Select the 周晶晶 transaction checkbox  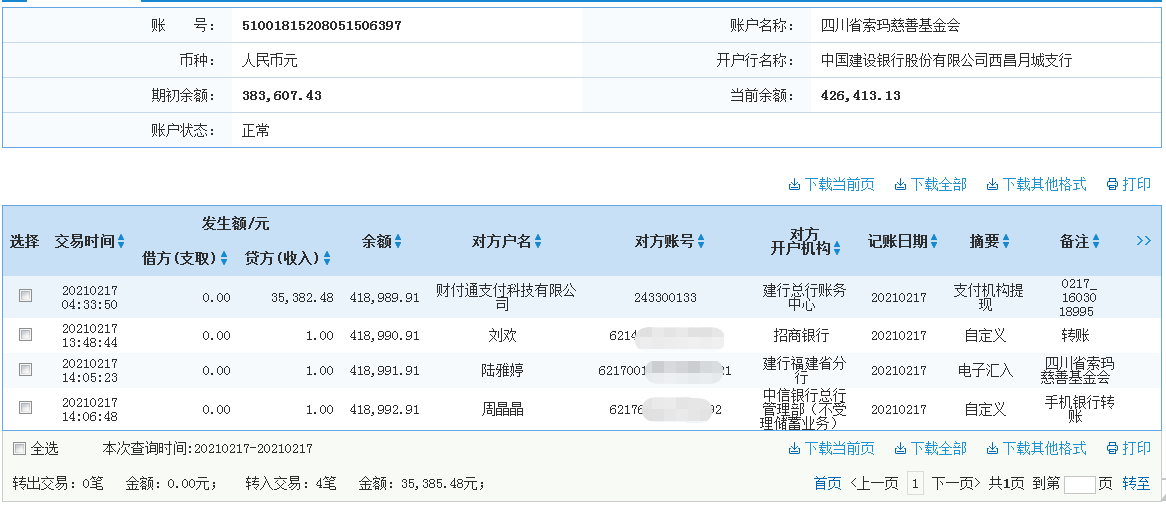(x=26, y=408)
